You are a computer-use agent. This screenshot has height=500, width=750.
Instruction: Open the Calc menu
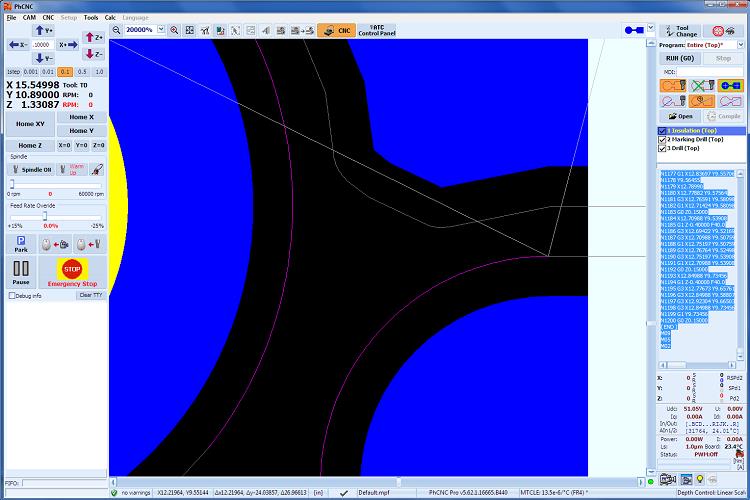(x=110, y=18)
